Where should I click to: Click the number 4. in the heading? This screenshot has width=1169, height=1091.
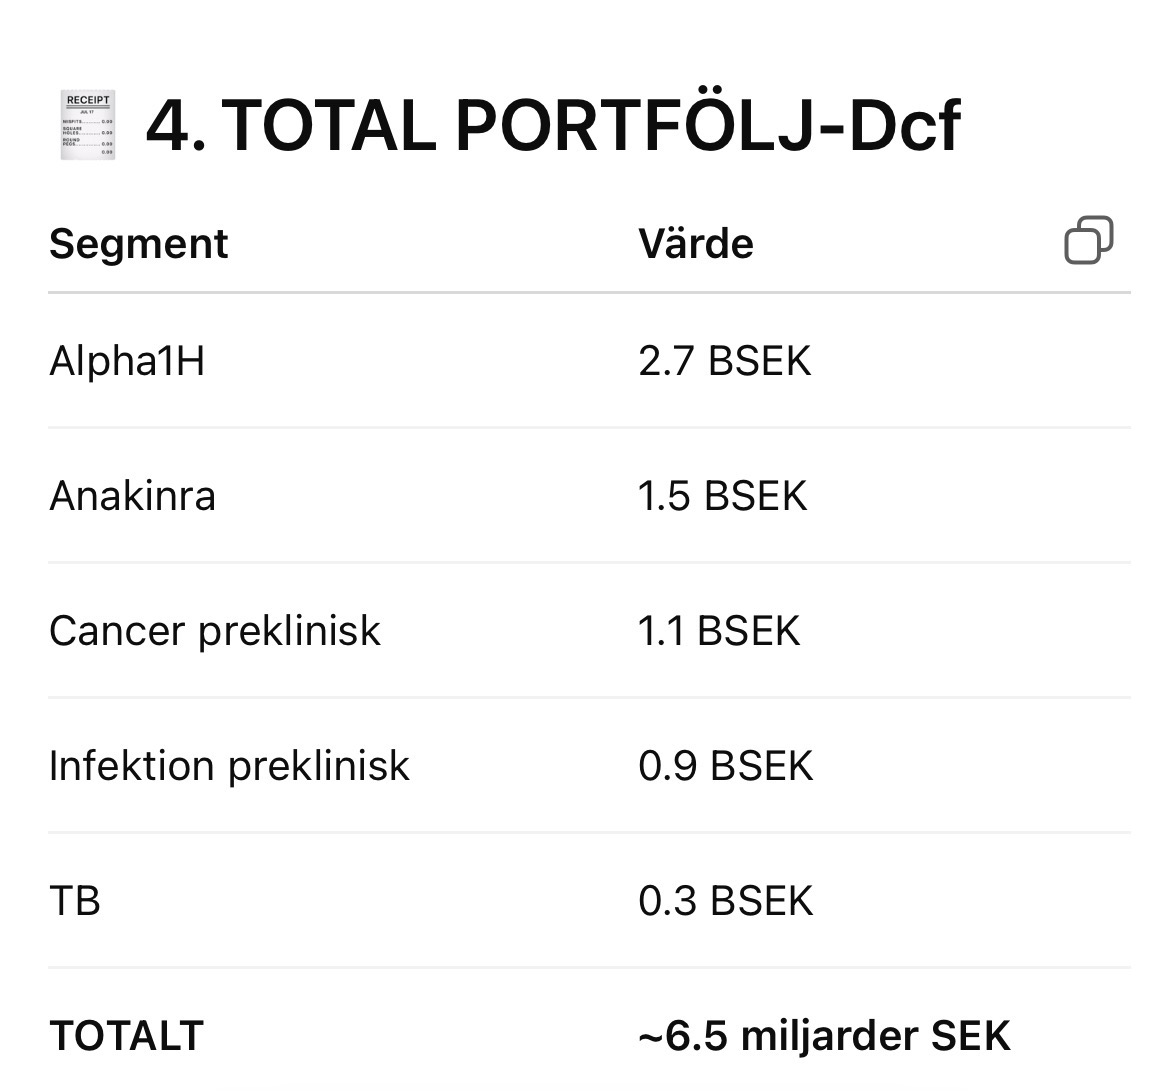(x=176, y=126)
